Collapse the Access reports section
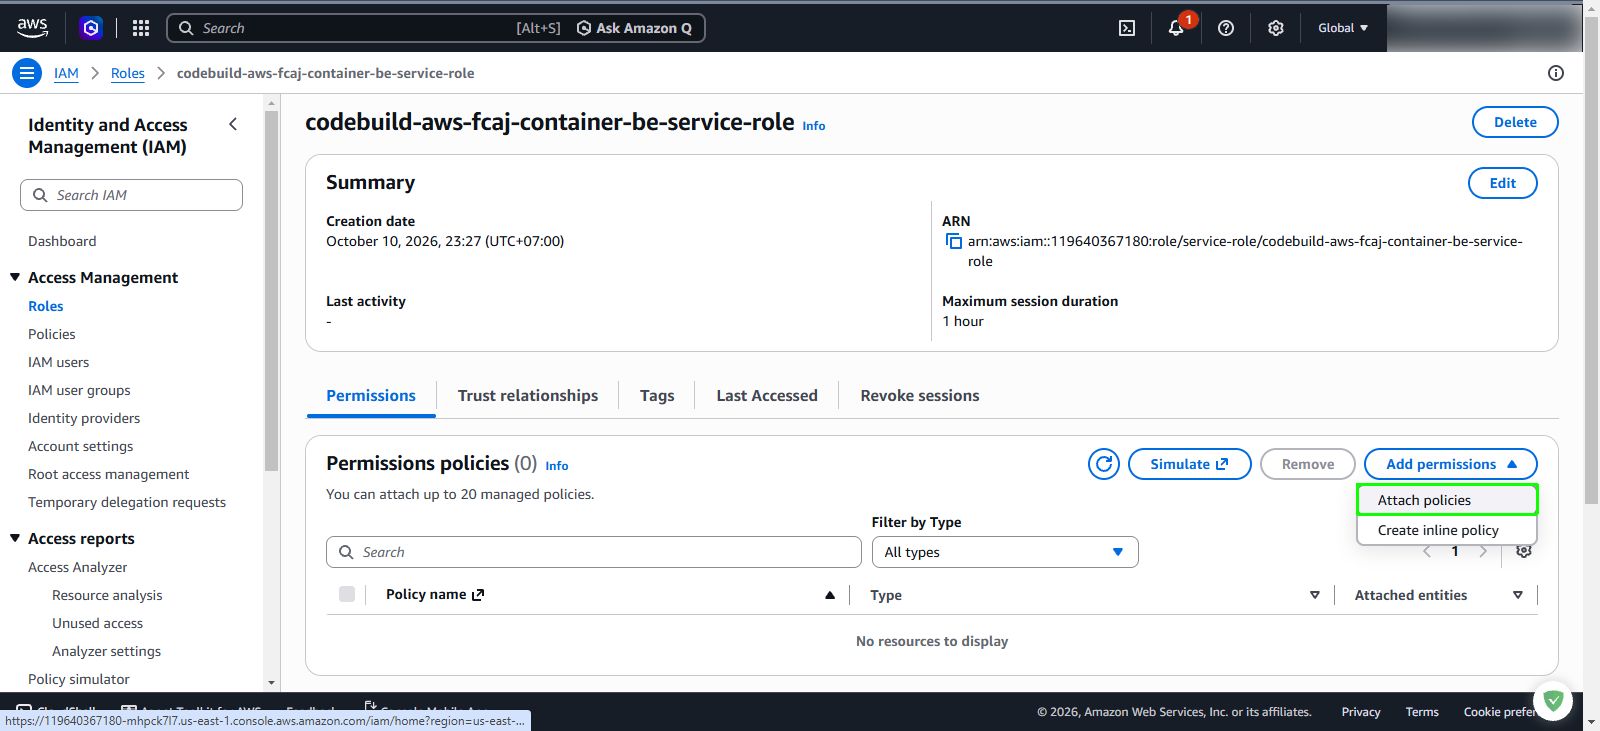Viewport: 1600px width, 731px height. click(x=15, y=538)
